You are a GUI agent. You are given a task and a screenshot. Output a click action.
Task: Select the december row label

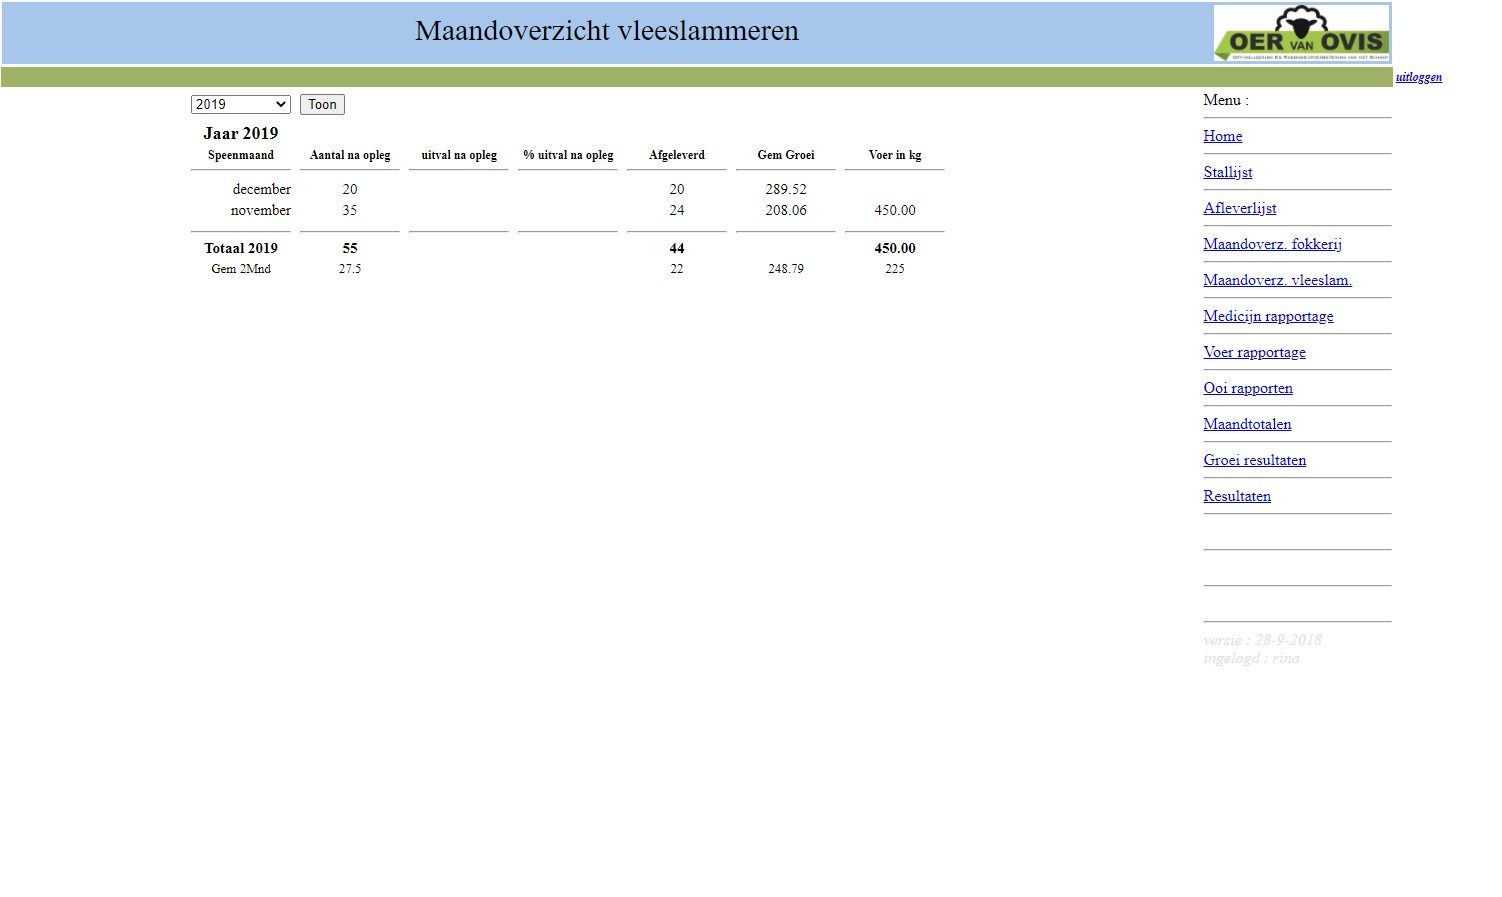(x=261, y=189)
